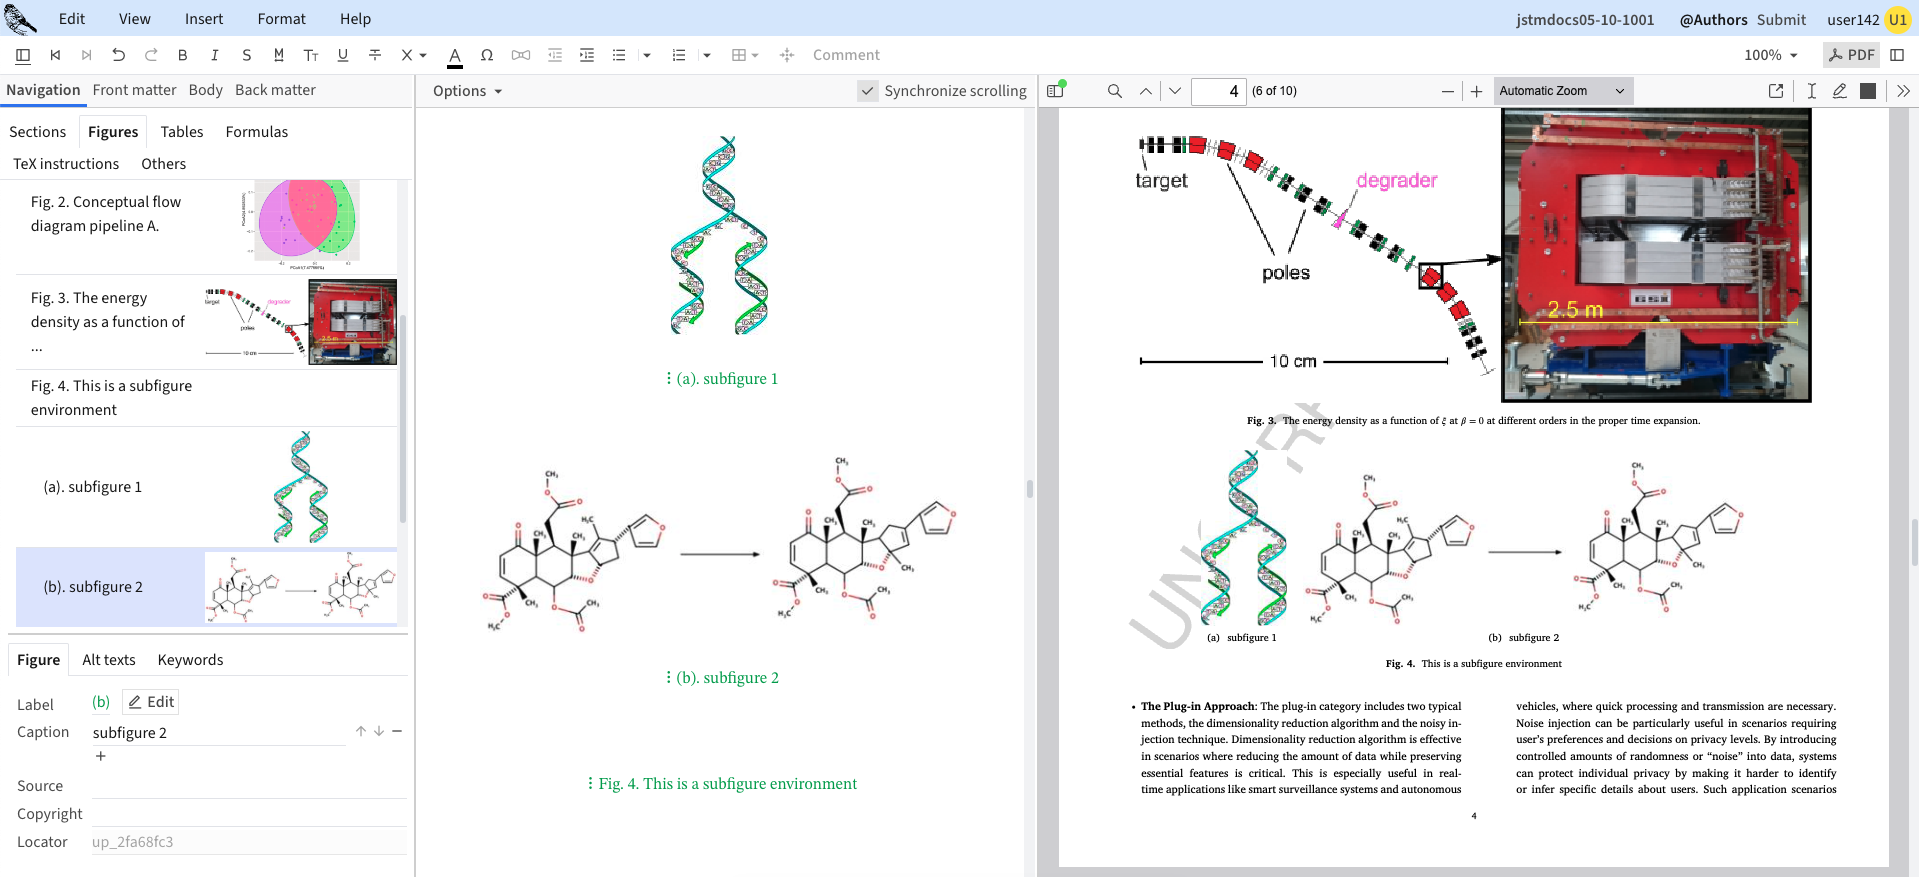The width and height of the screenshot is (1919, 877).
Task: Toggle the left navigation panel icon
Action: click(x=23, y=55)
